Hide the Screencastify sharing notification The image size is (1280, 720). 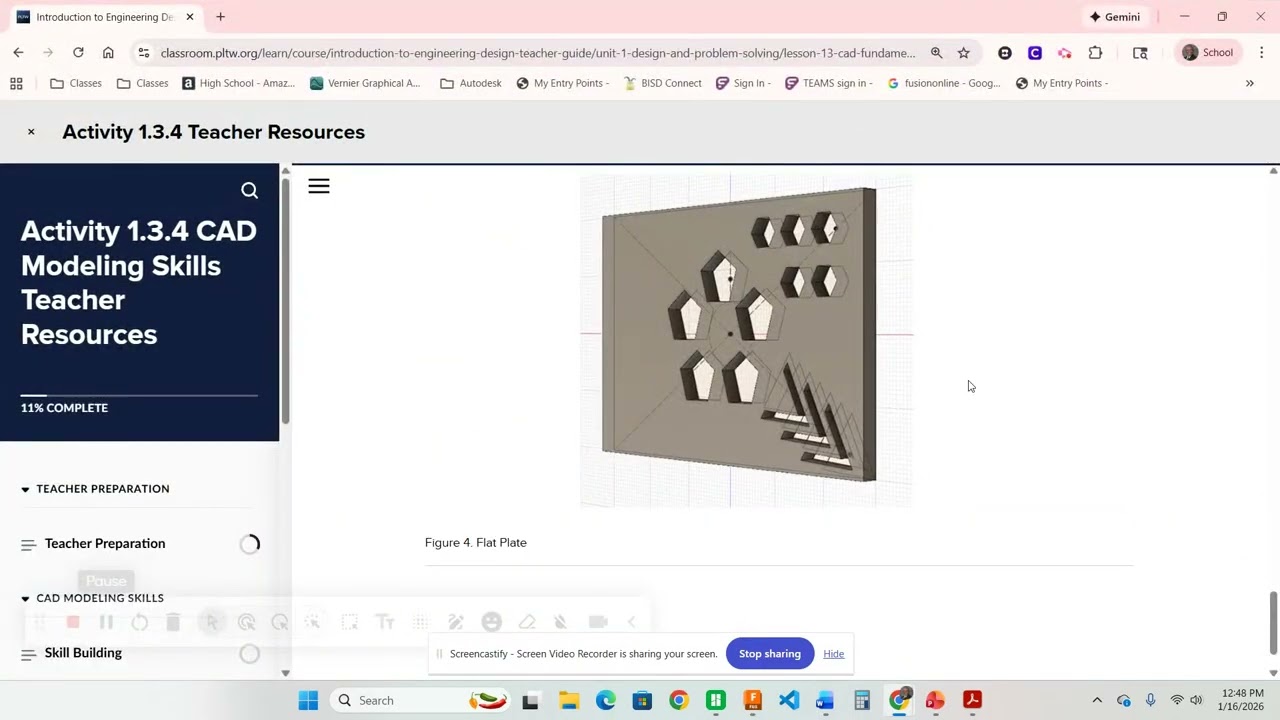tap(834, 654)
